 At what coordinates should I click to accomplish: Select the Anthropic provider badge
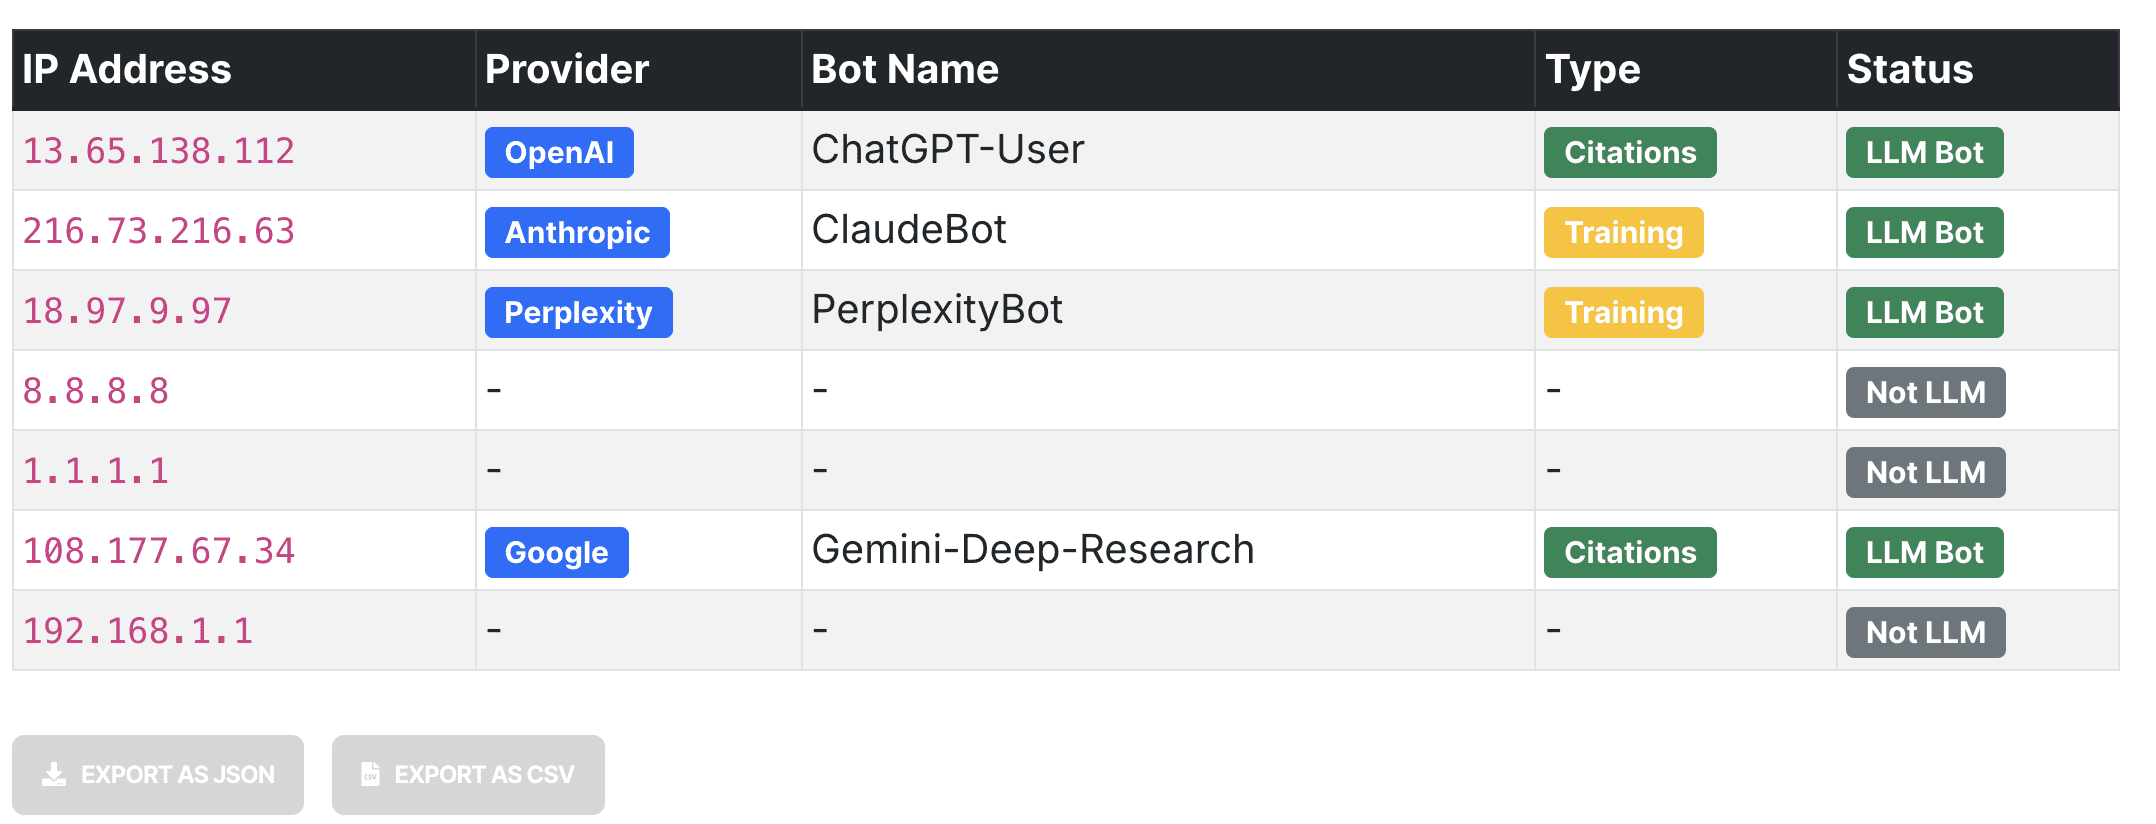point(577,232)
